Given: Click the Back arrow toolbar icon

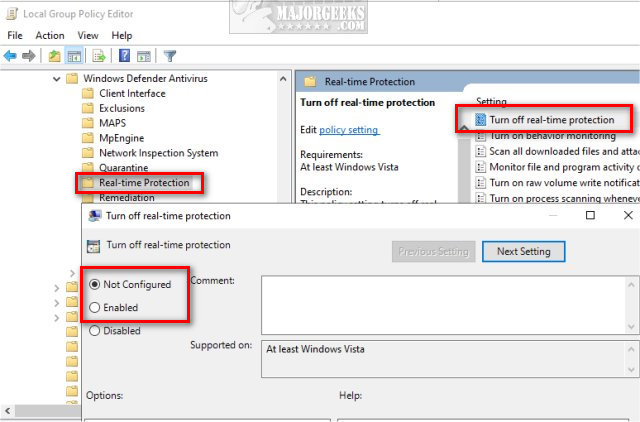Looking at the screenshot, I should (x=10, y=56).
